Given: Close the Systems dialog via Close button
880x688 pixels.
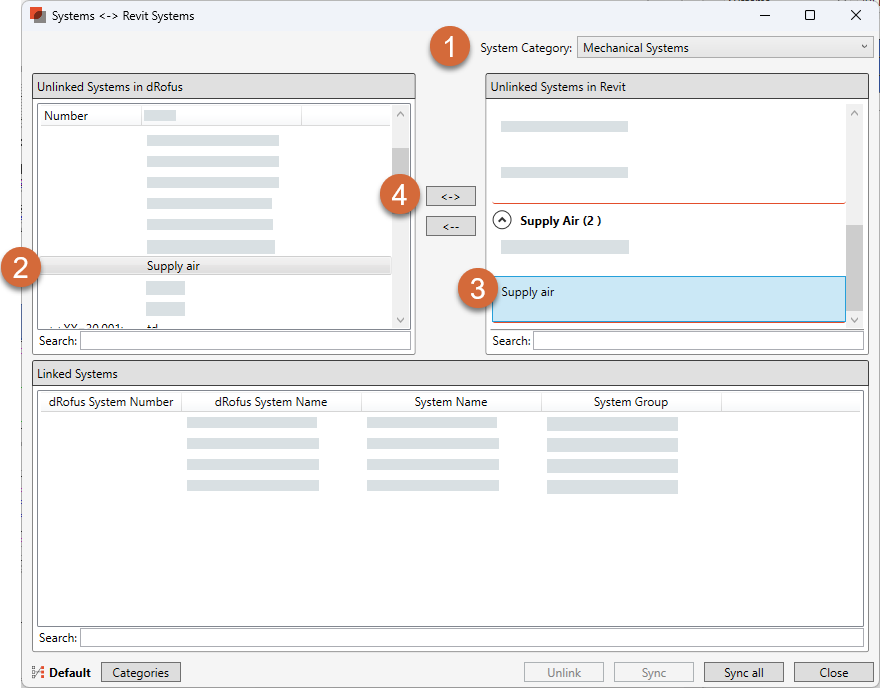Looking at the screenshot, I should pyautogui.click(x=834, y=672).
